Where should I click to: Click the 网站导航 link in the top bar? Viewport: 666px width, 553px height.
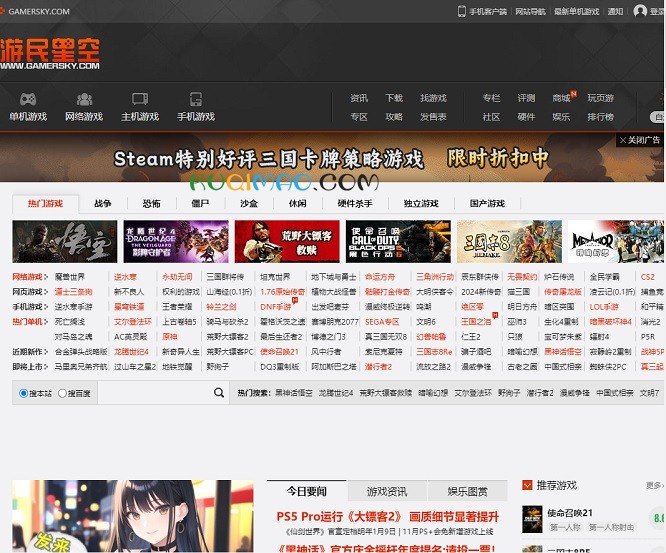(x=530, y=12)
